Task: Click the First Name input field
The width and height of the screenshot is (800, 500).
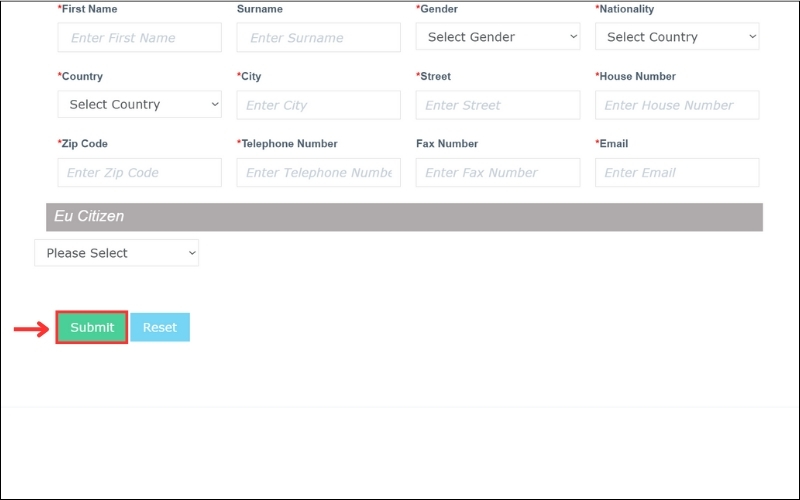Action: click(139, 38)
